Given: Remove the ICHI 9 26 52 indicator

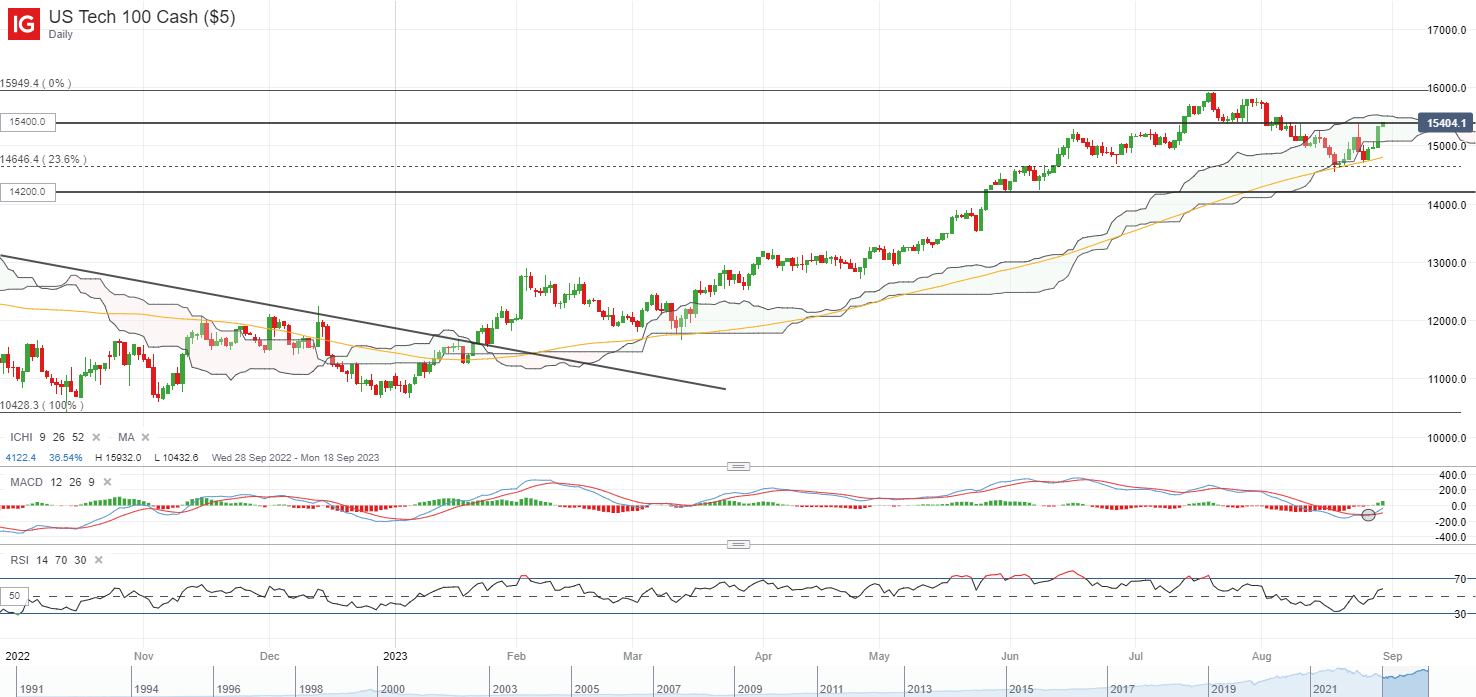Looking at the screenshot, I should coord(96,437).
